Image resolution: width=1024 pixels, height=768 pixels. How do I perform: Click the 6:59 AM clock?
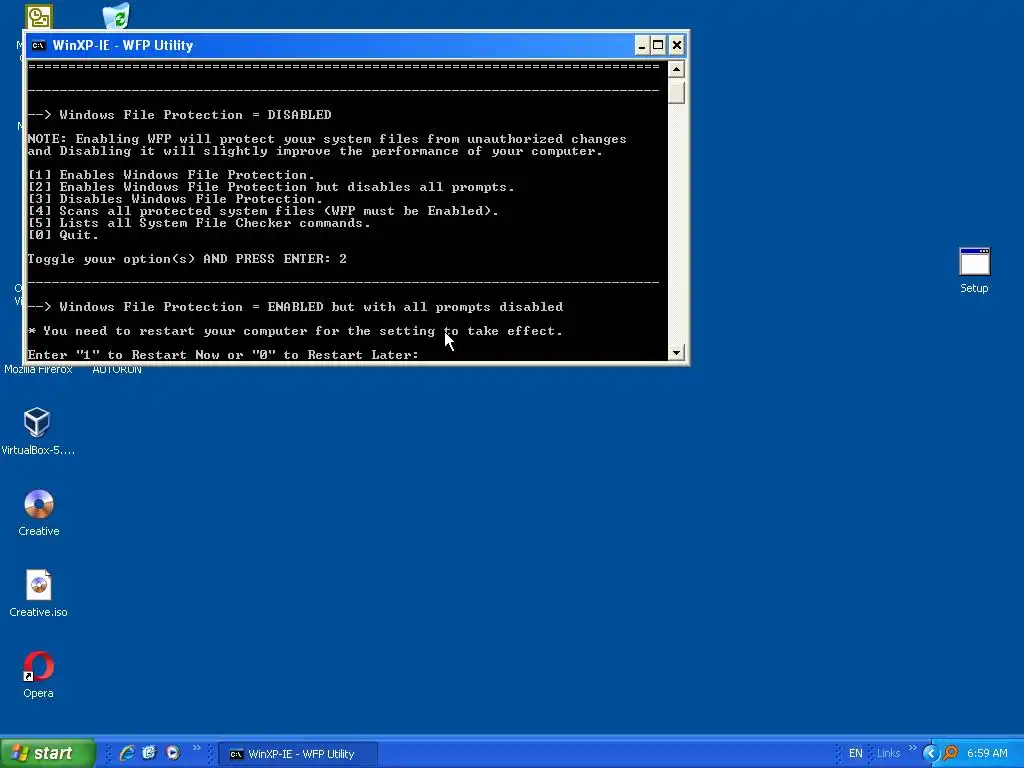987,753
